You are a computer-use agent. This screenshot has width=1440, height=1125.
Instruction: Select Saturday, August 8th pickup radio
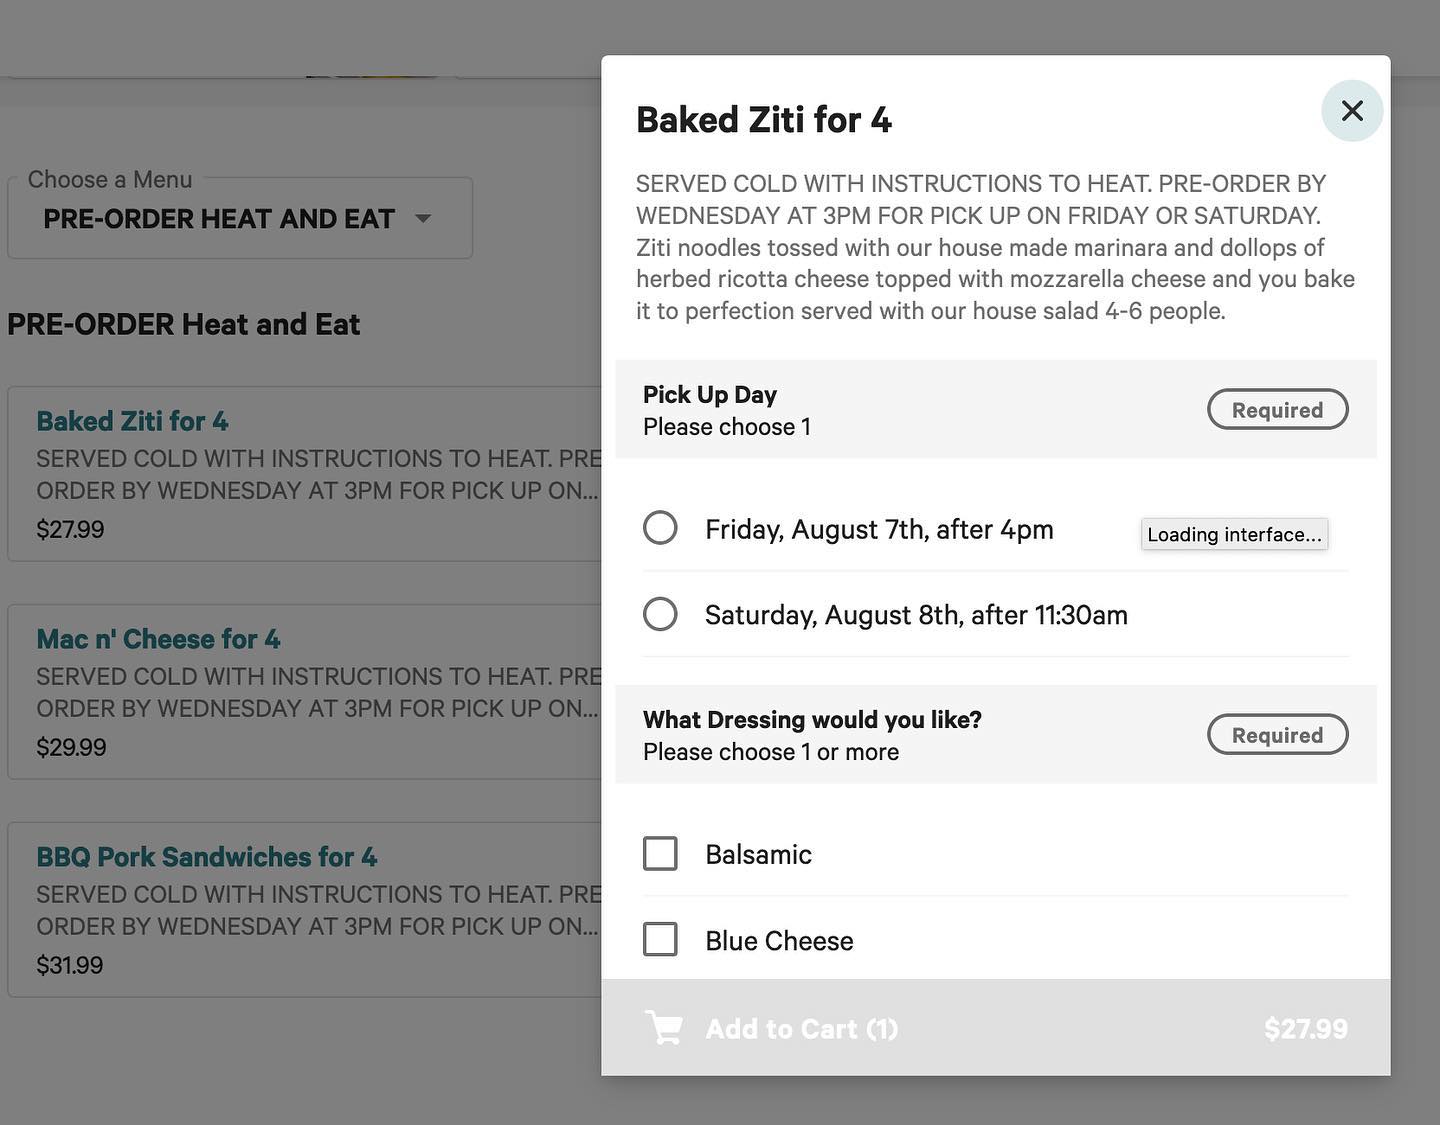click(660, 614)
